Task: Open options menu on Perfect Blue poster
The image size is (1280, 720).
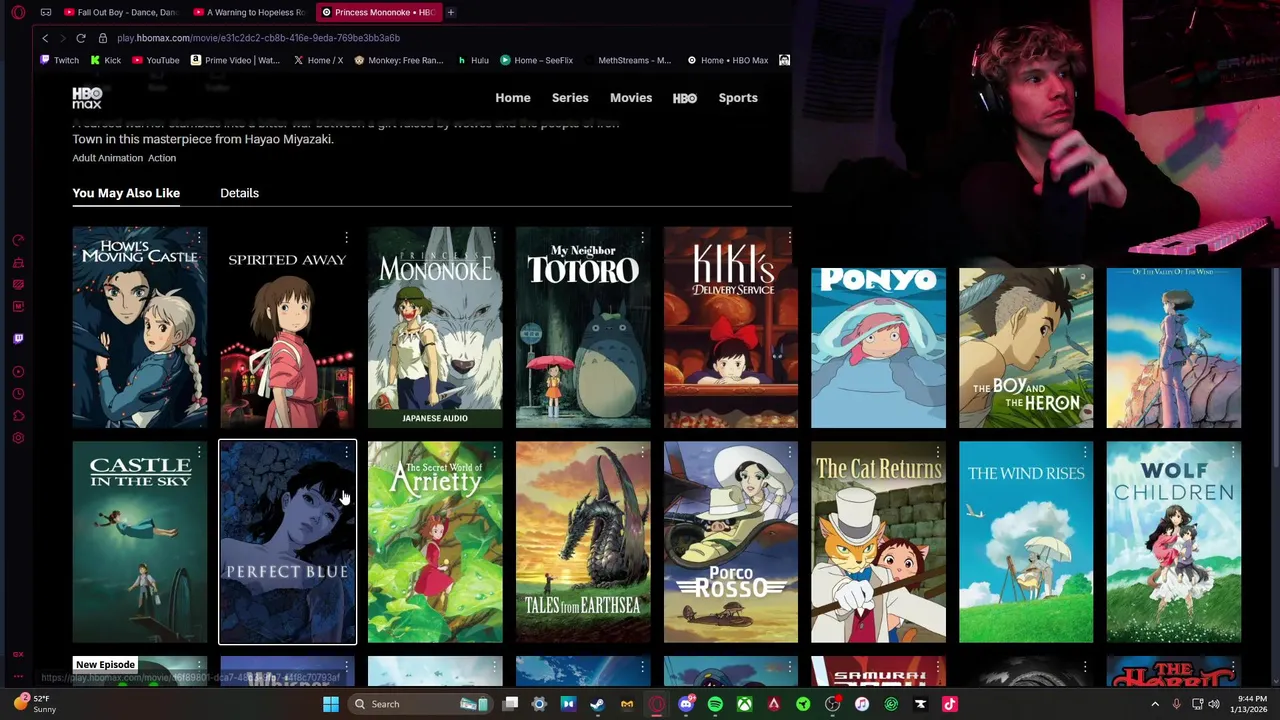Action: [346, 453]
